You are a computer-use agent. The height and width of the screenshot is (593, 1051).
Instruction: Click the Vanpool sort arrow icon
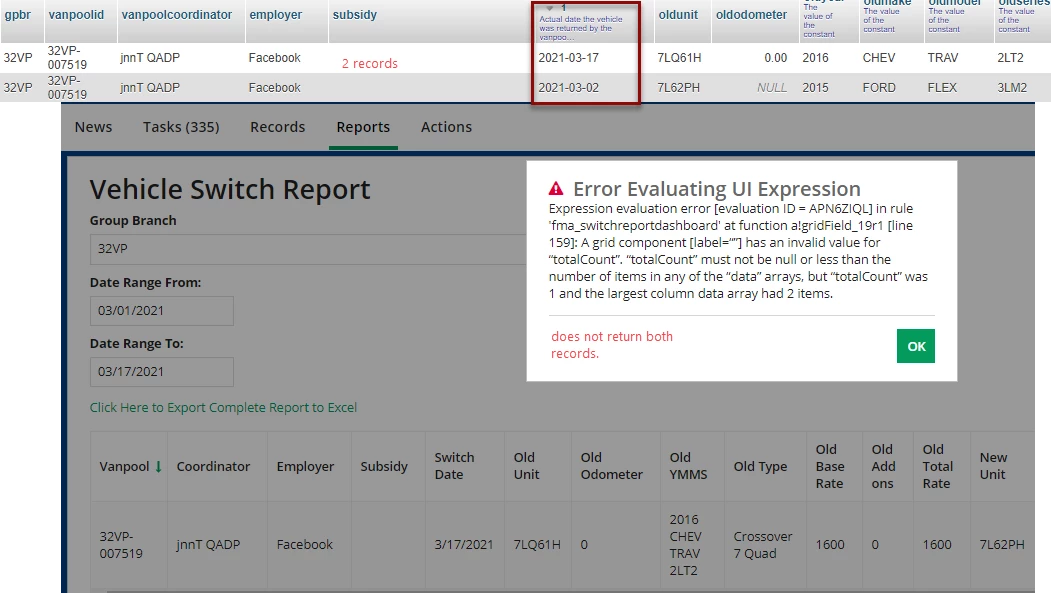coord(158,466)
